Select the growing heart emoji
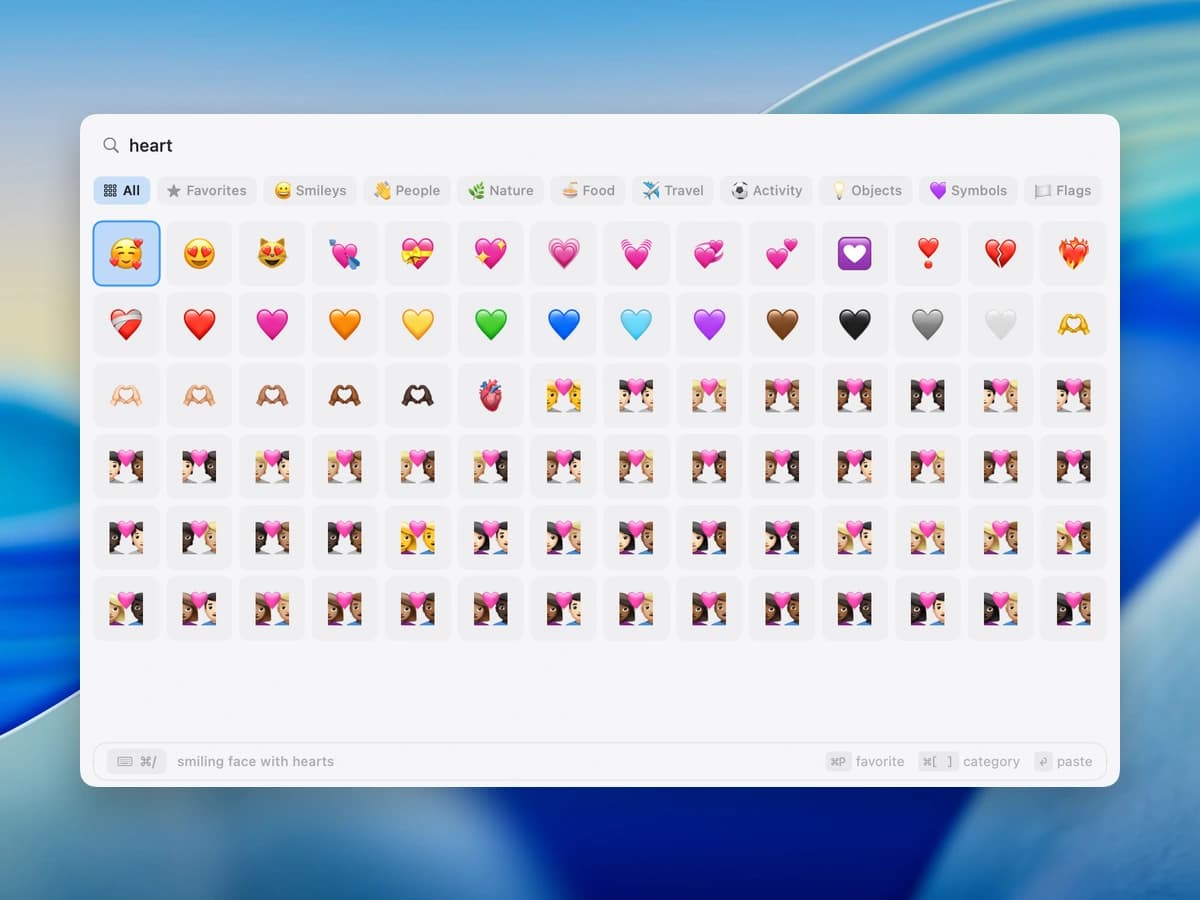This screenshot has width=1200, height=900. 564,254
